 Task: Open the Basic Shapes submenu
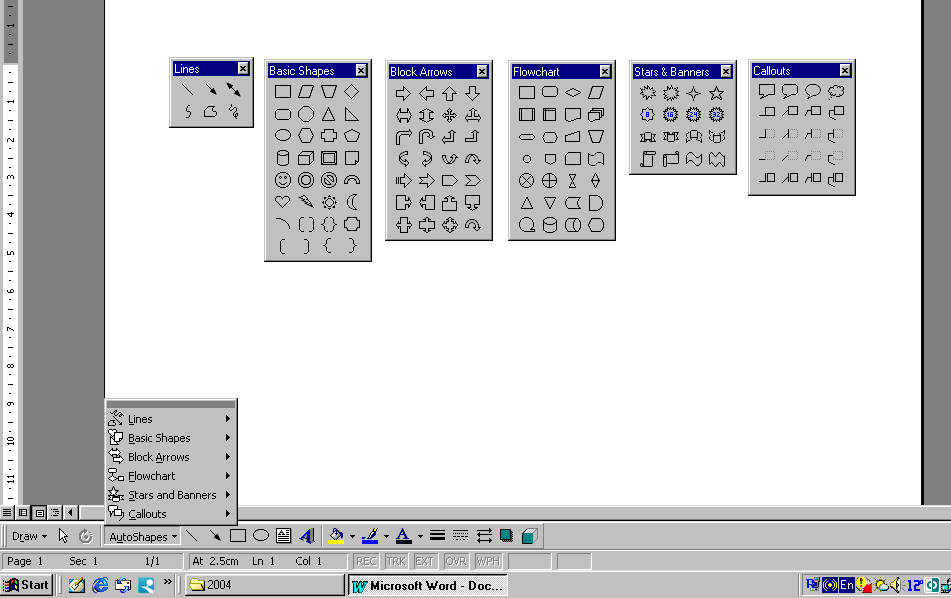(x=170, y=438)
